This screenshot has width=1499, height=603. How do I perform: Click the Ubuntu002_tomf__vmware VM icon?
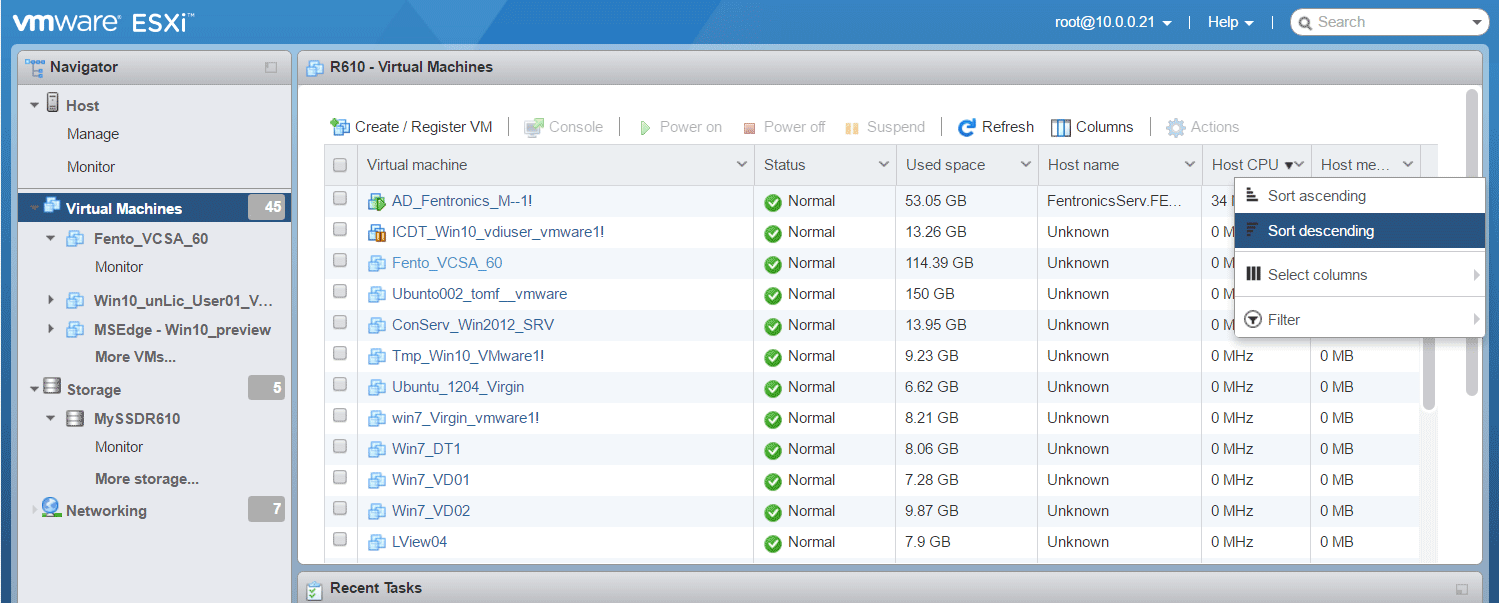click(x=377, y=295)
